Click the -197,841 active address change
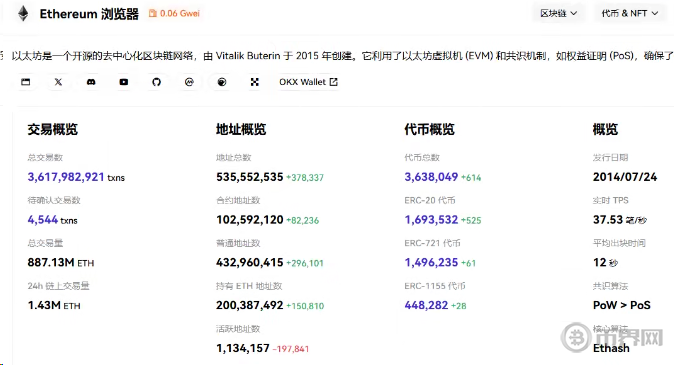Screen dimensions: 674x365 291,349
